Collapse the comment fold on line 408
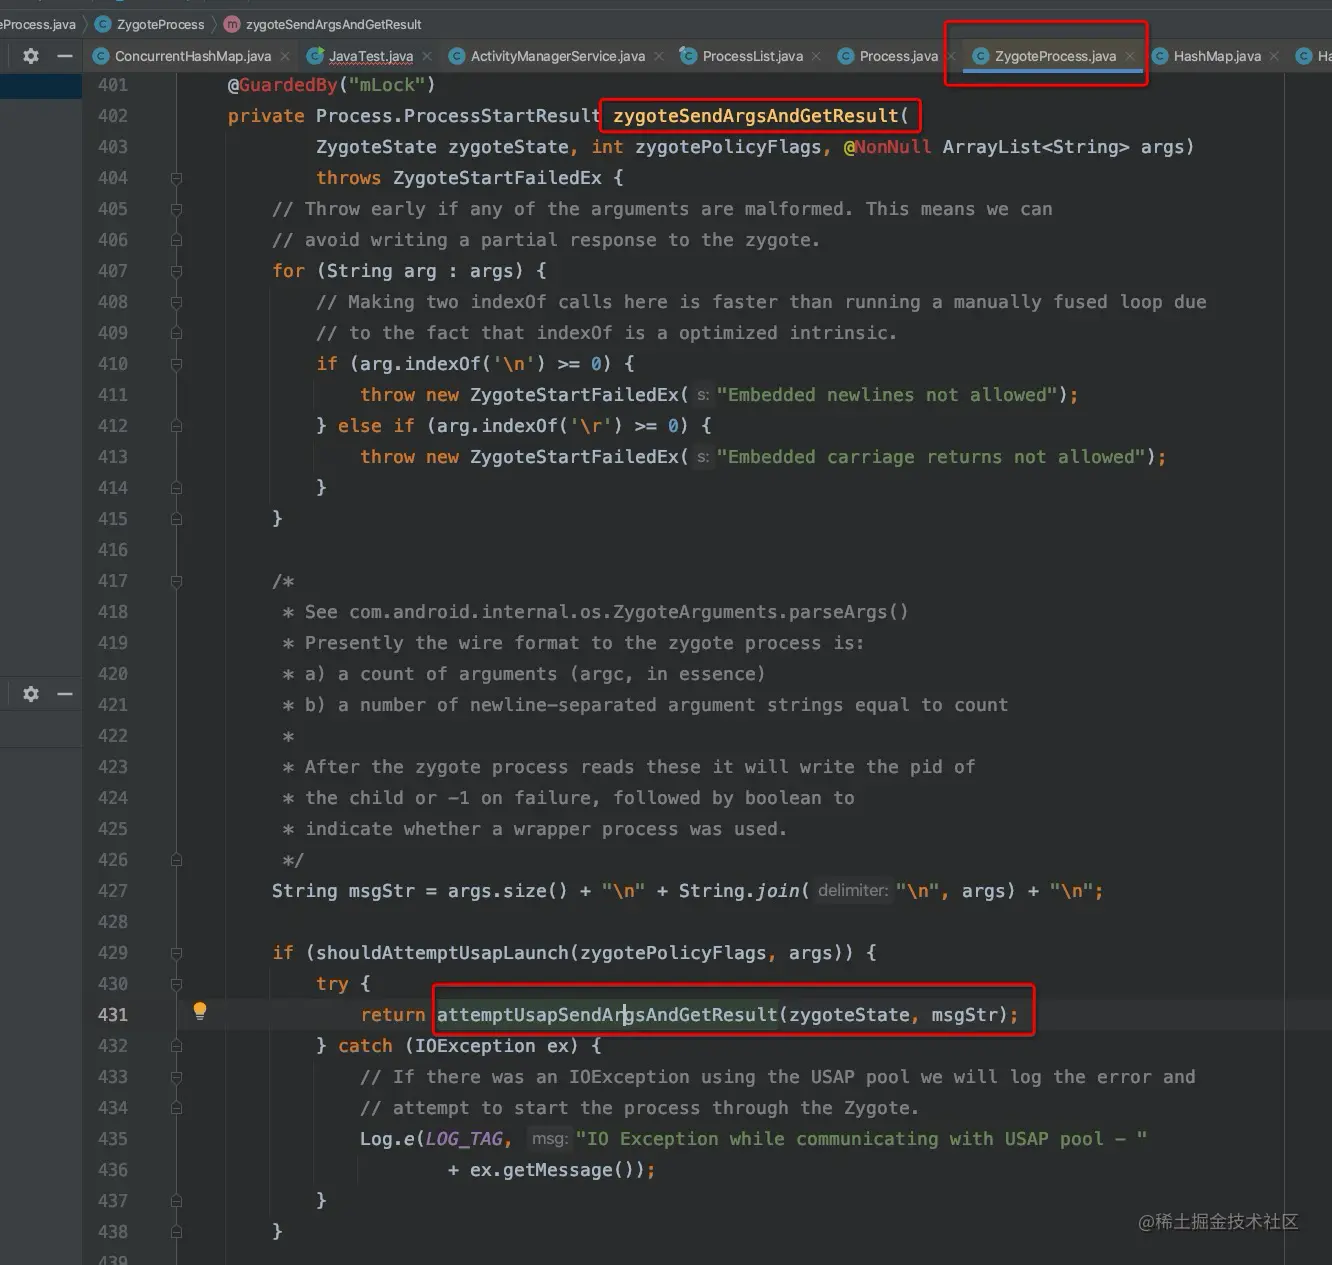Screen dimensions: 1332x1265 [176, 302]
